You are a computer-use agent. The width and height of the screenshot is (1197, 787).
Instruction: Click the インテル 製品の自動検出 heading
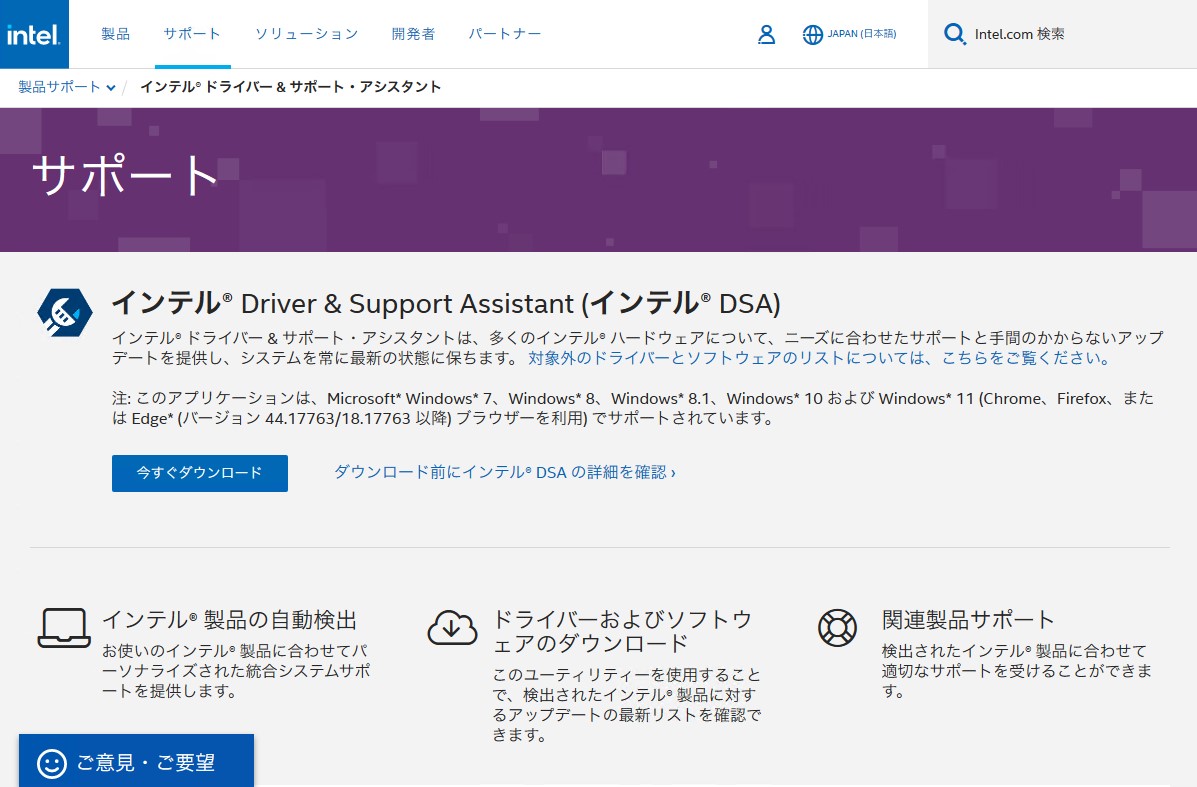click(x=230, y=620)
